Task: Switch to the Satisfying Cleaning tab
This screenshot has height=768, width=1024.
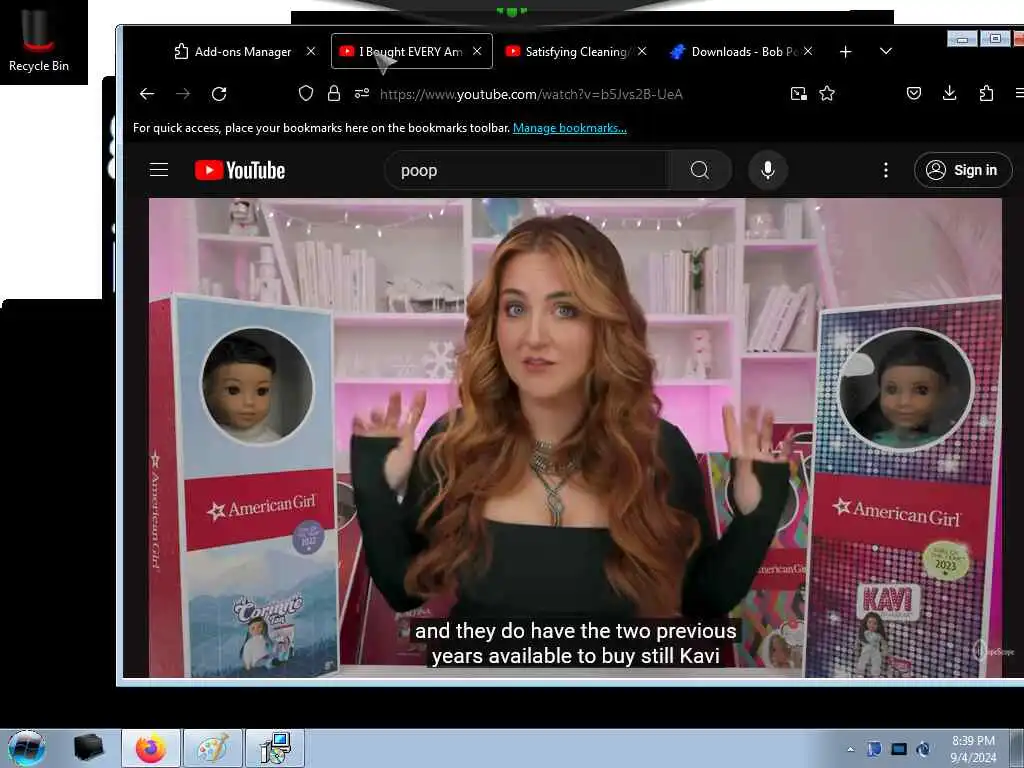Action: tap(575, 52)
